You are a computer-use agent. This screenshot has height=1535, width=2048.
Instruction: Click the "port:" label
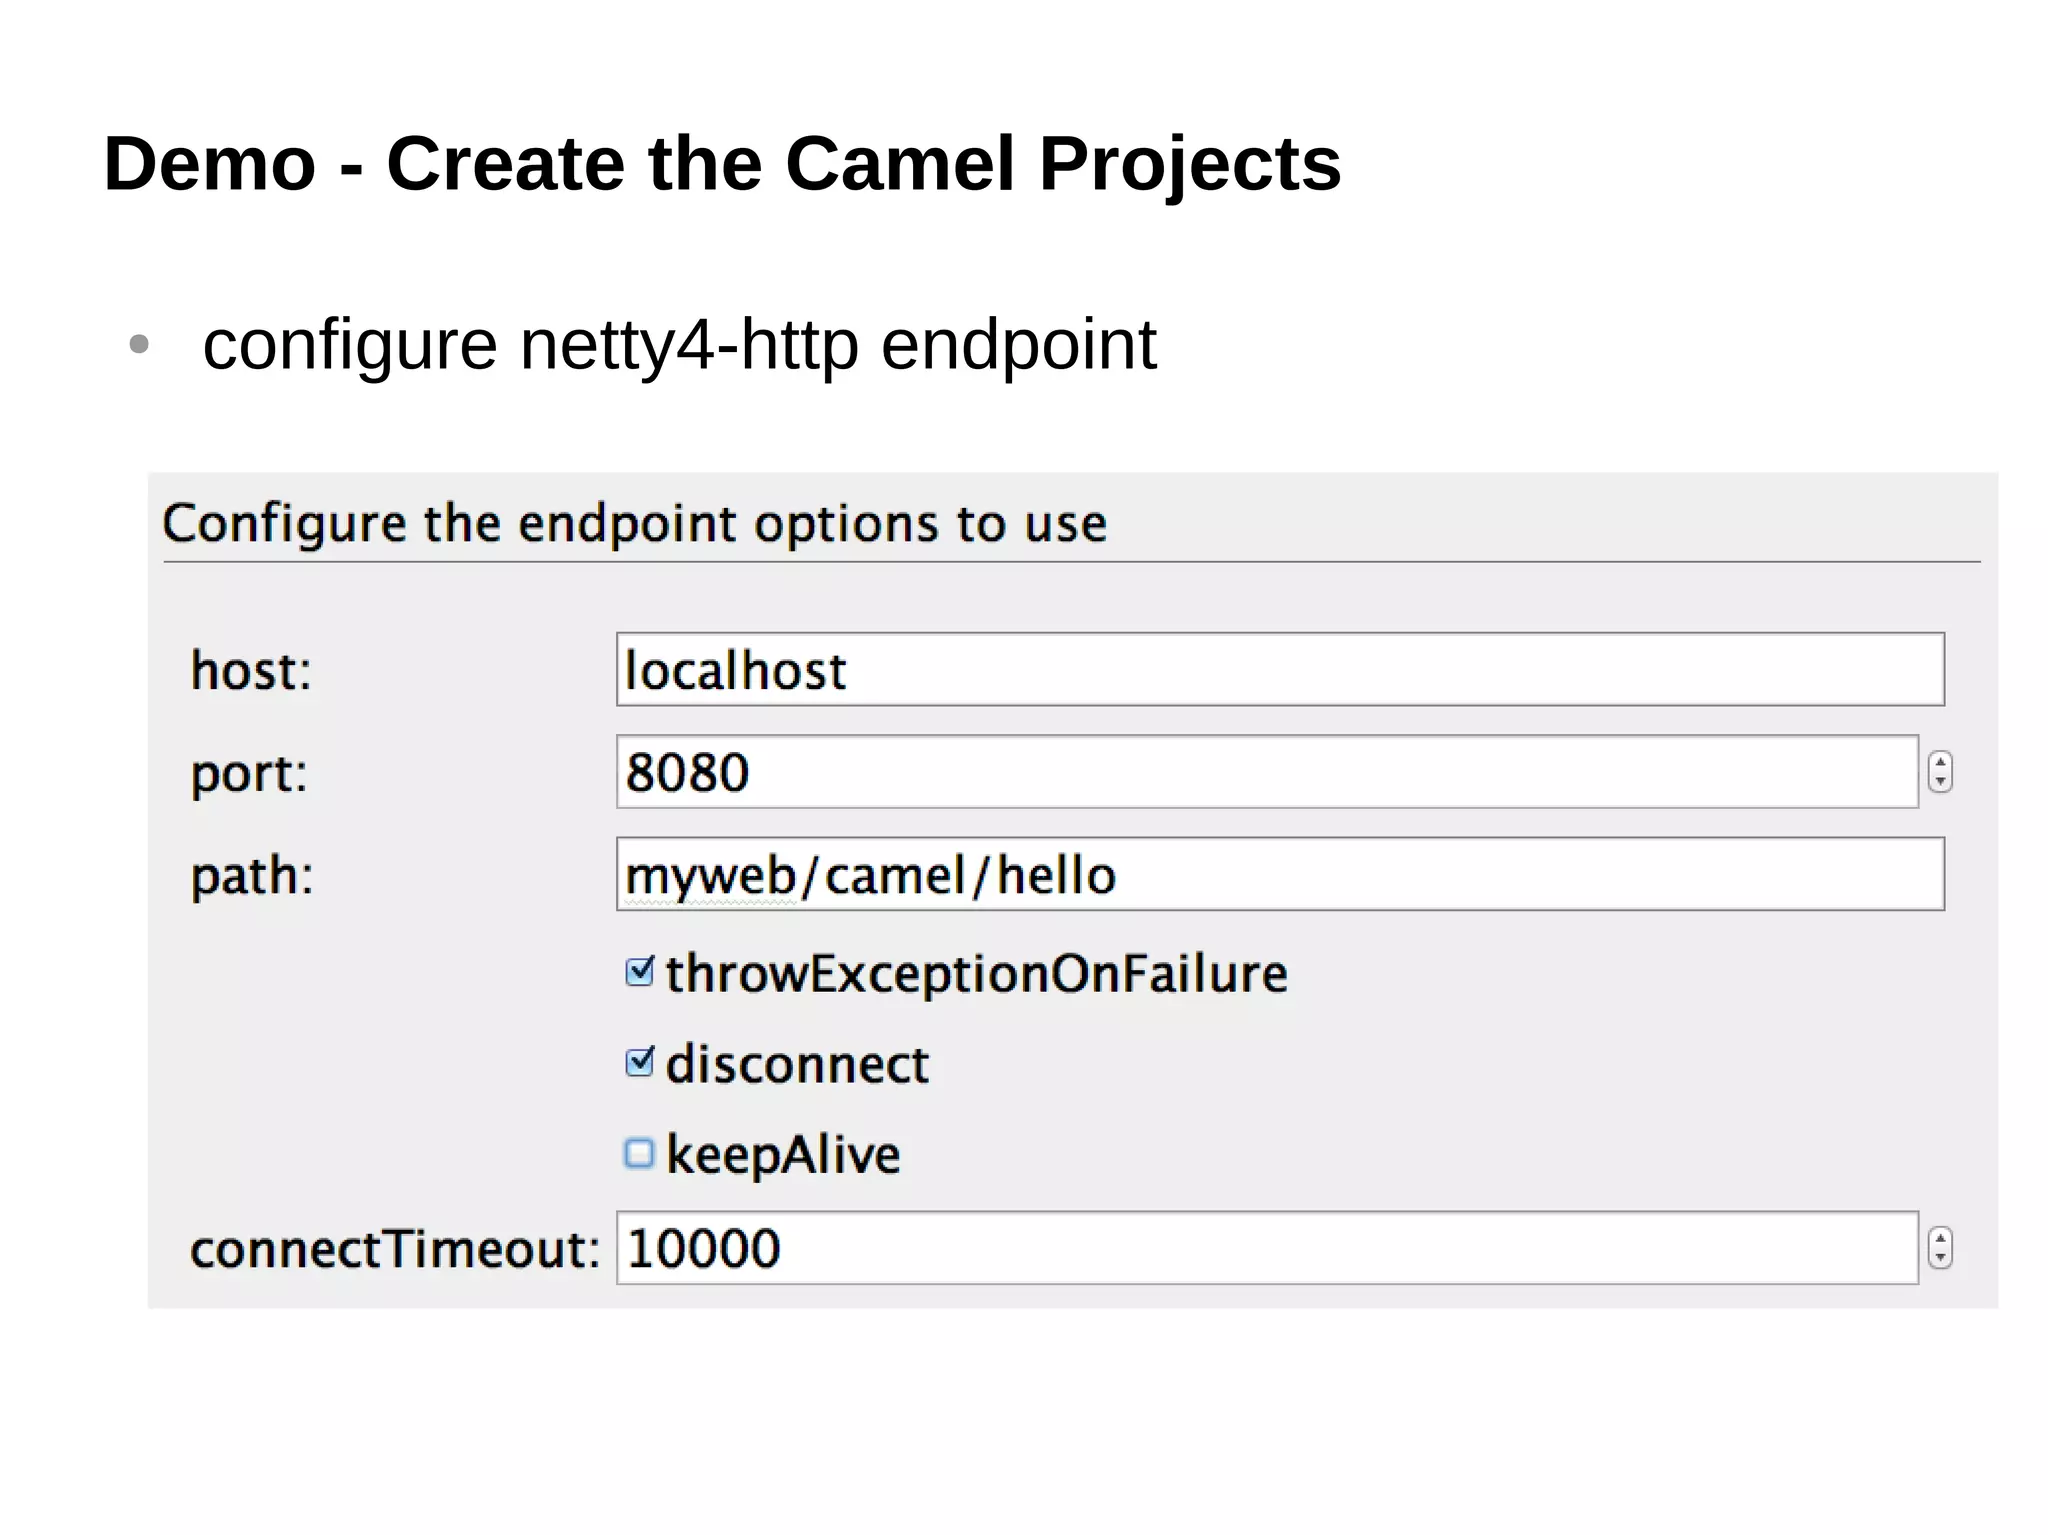tap(249, 773)
